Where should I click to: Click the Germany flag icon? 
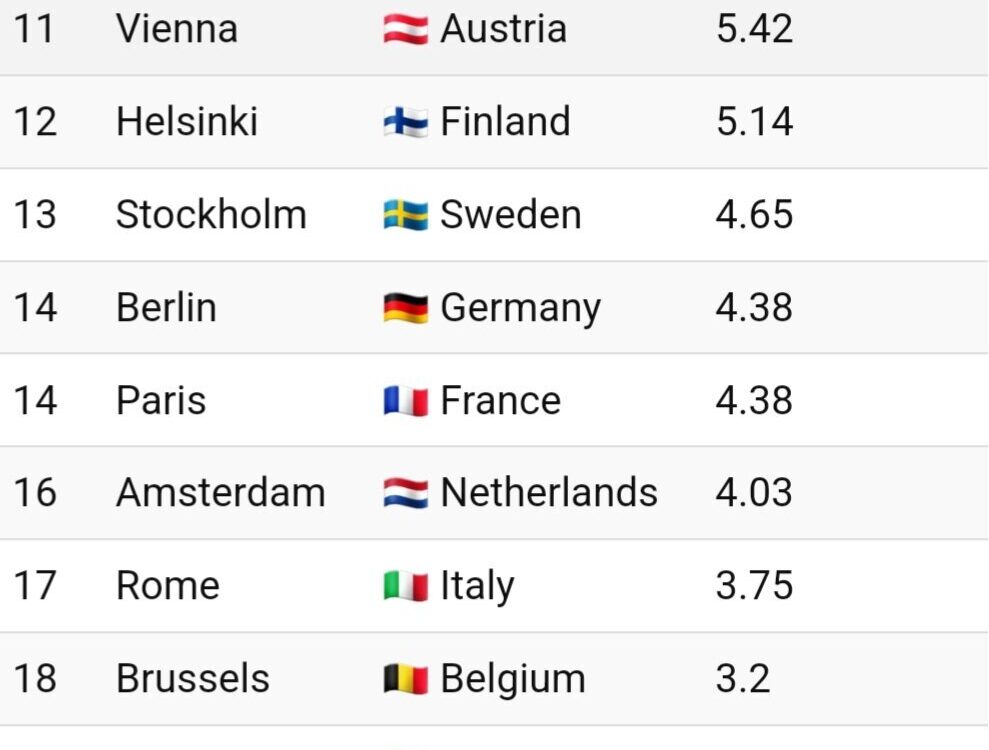pos(406,308)
